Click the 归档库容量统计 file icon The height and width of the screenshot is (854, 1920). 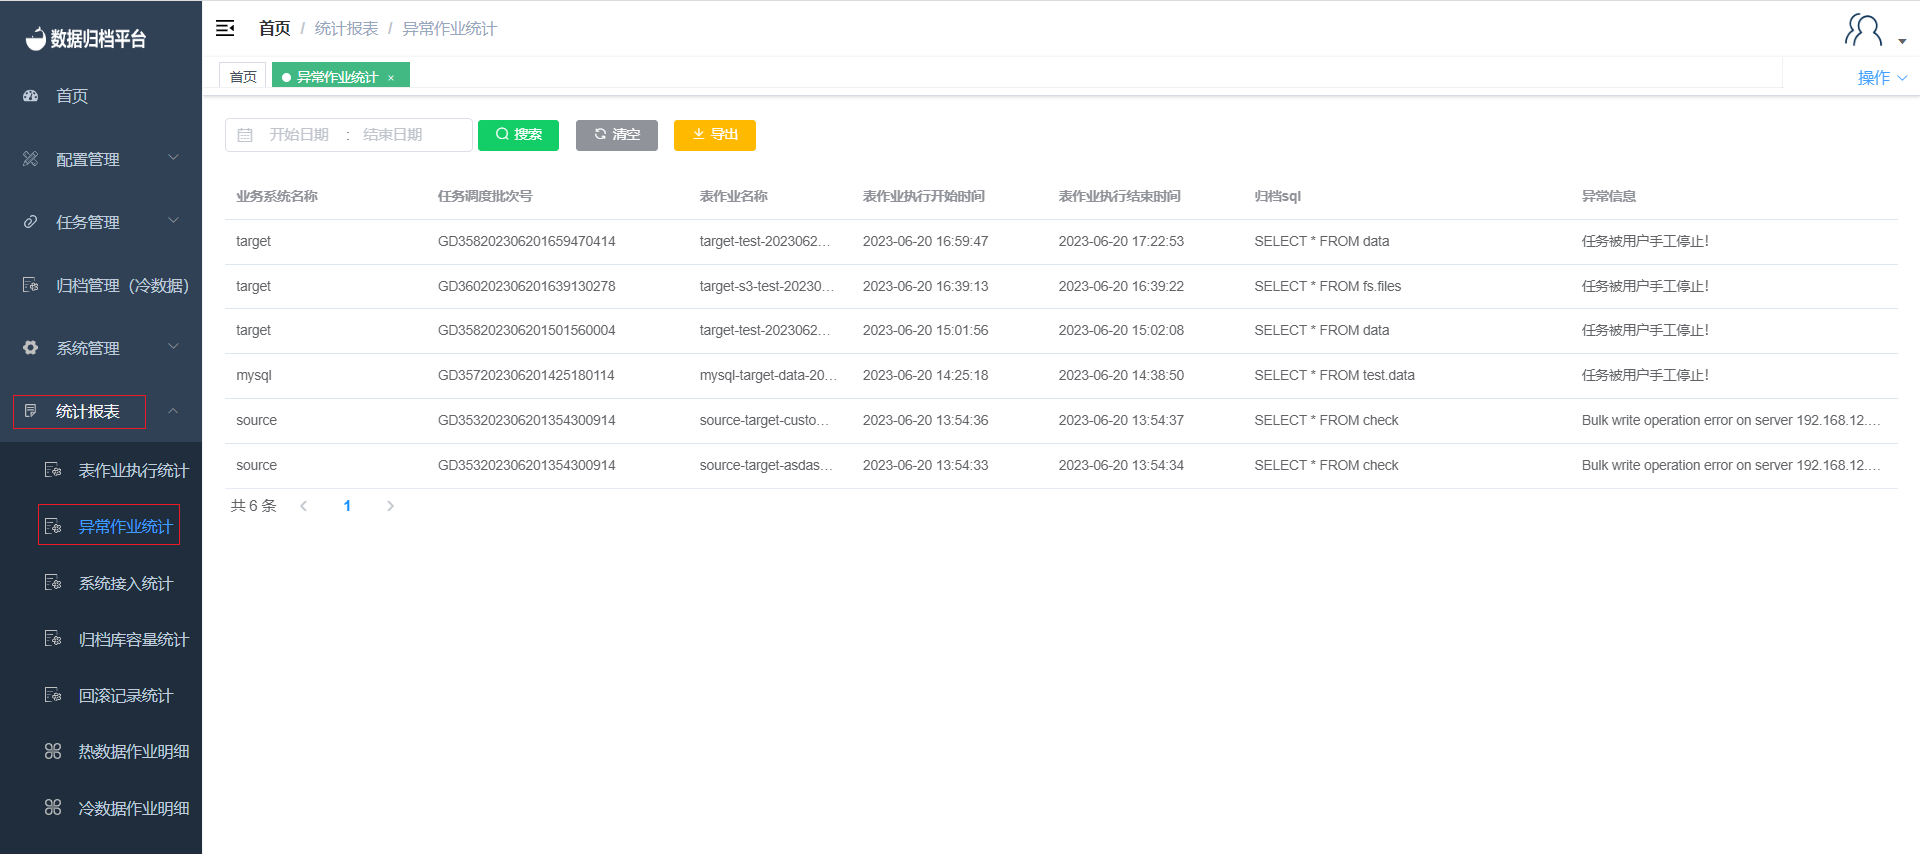53,639
